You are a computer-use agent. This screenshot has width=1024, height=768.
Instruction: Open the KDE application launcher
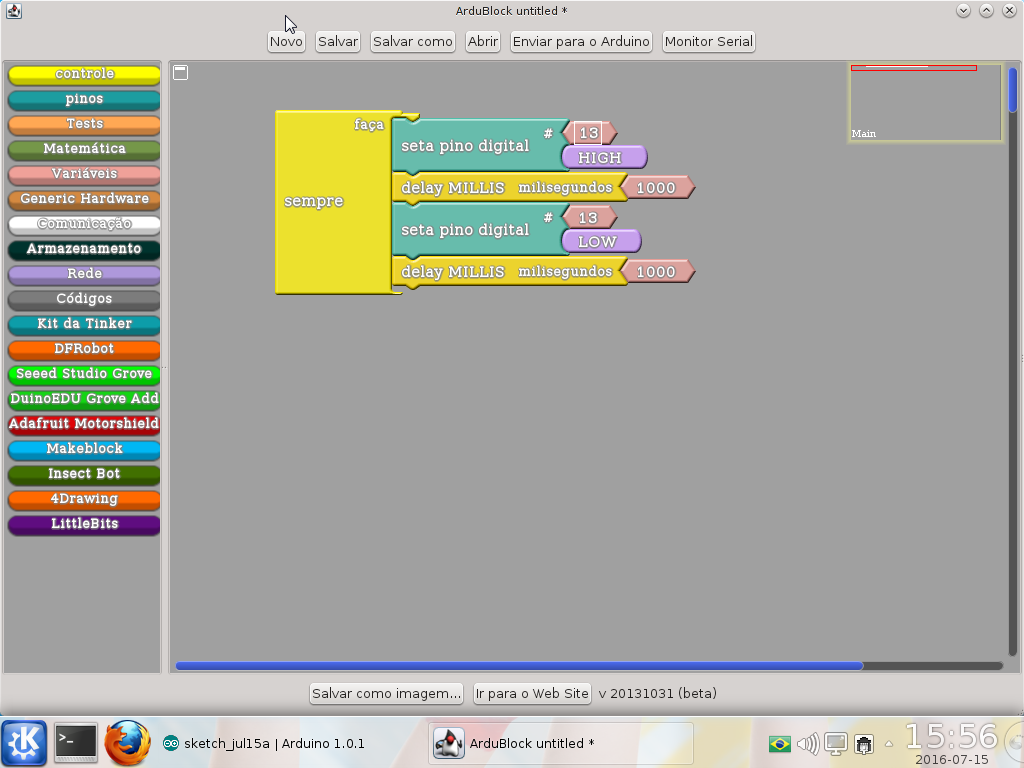point(24,743)
